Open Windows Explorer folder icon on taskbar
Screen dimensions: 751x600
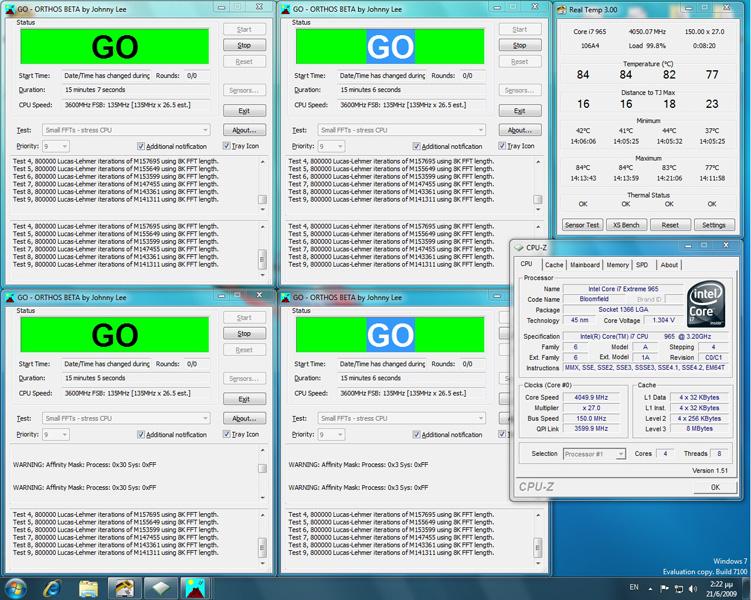pos(88,589)
